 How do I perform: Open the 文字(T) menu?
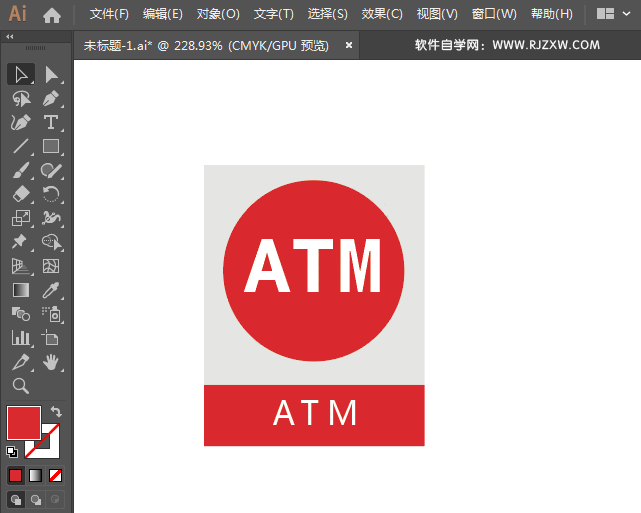pos(273,14)
